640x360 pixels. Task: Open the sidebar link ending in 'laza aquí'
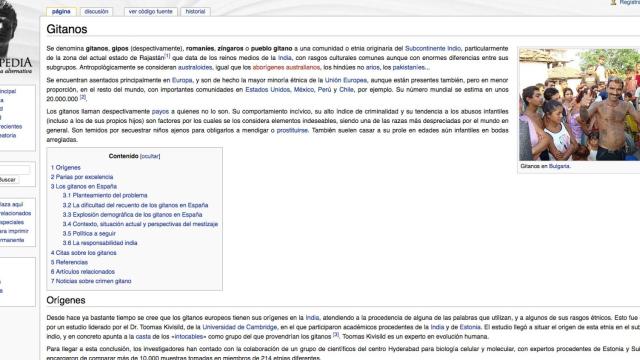click(11, 204)
